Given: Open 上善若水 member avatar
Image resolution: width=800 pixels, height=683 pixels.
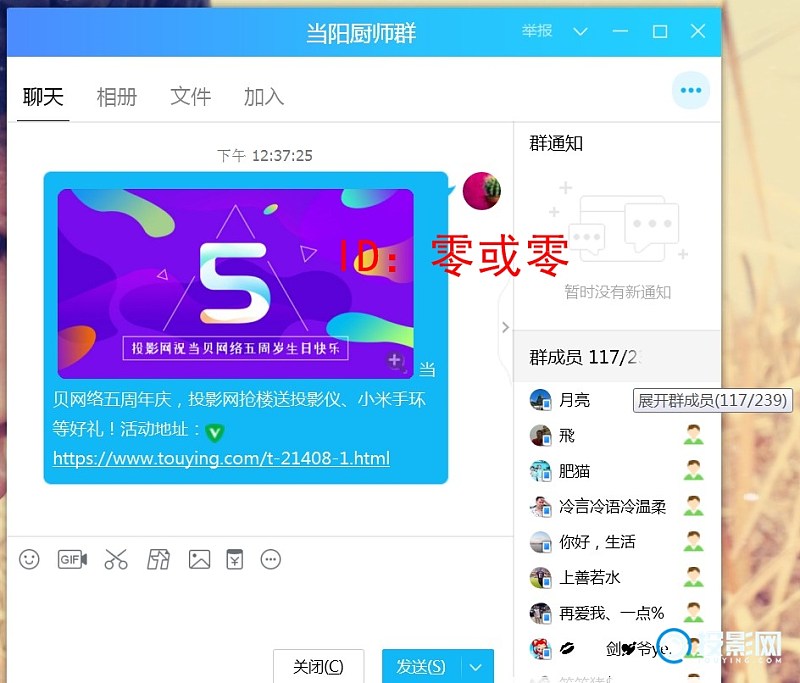Looking at the screenshot, I should (540, 577).
